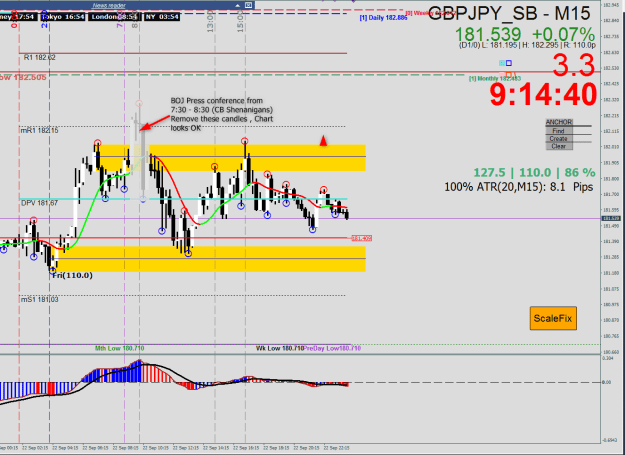
Task: Select the 15:00 vertical time marker label
Action: pyautogui.click(x=240, y=22)
